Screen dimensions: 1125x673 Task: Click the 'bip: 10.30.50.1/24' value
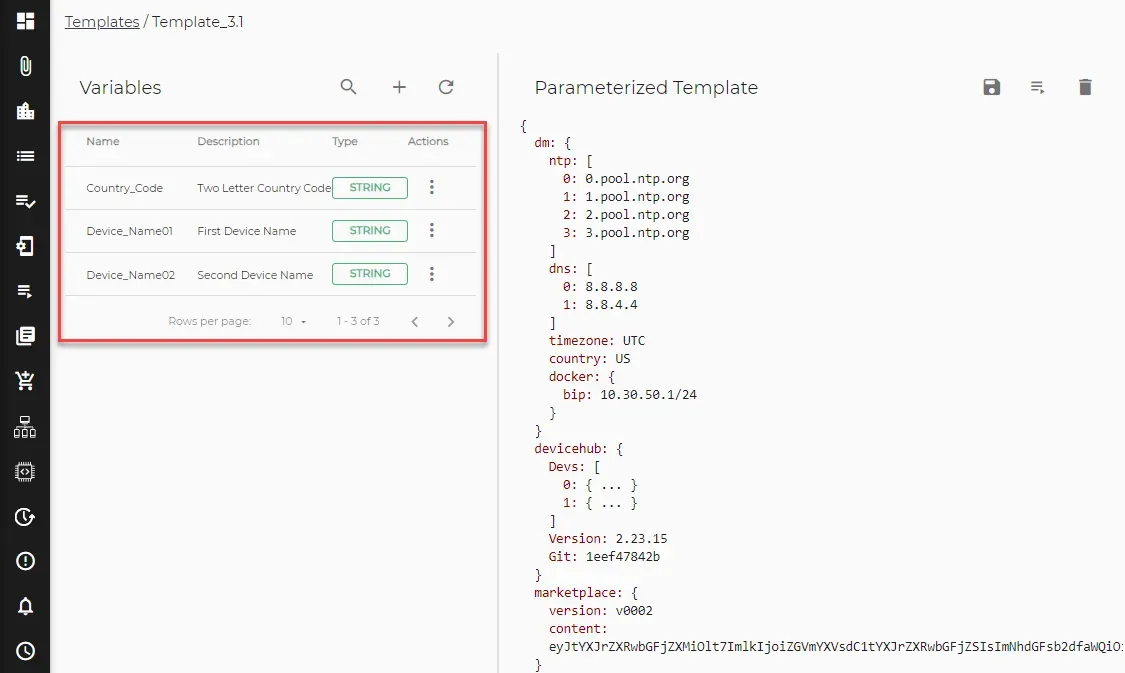click(648, 395)
